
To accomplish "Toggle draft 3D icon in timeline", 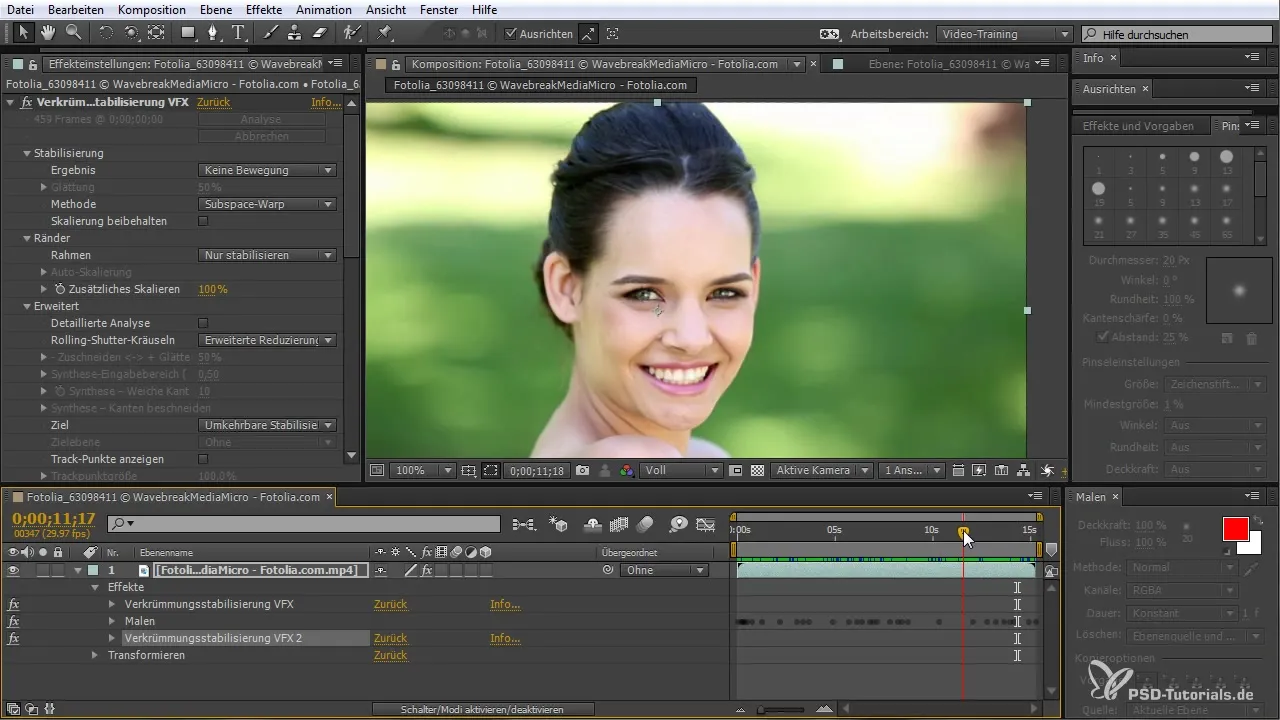I will point(560,523).
